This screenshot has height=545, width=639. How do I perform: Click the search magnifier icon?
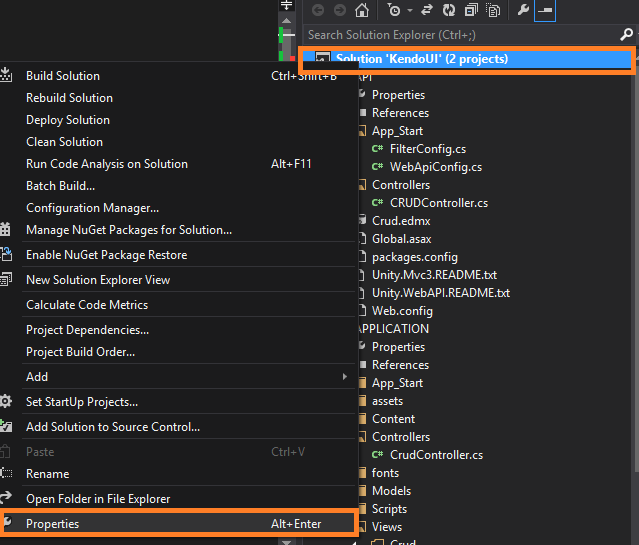tap(626, 35)
